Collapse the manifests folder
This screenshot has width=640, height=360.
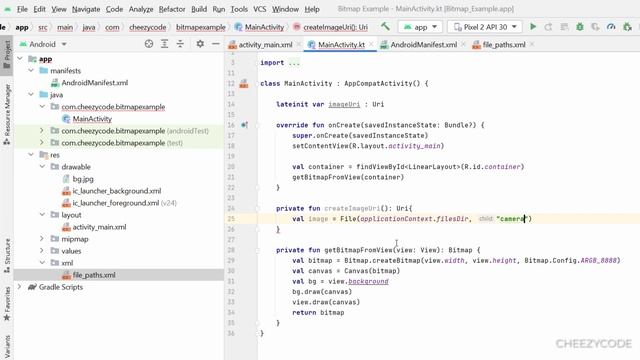31,71
